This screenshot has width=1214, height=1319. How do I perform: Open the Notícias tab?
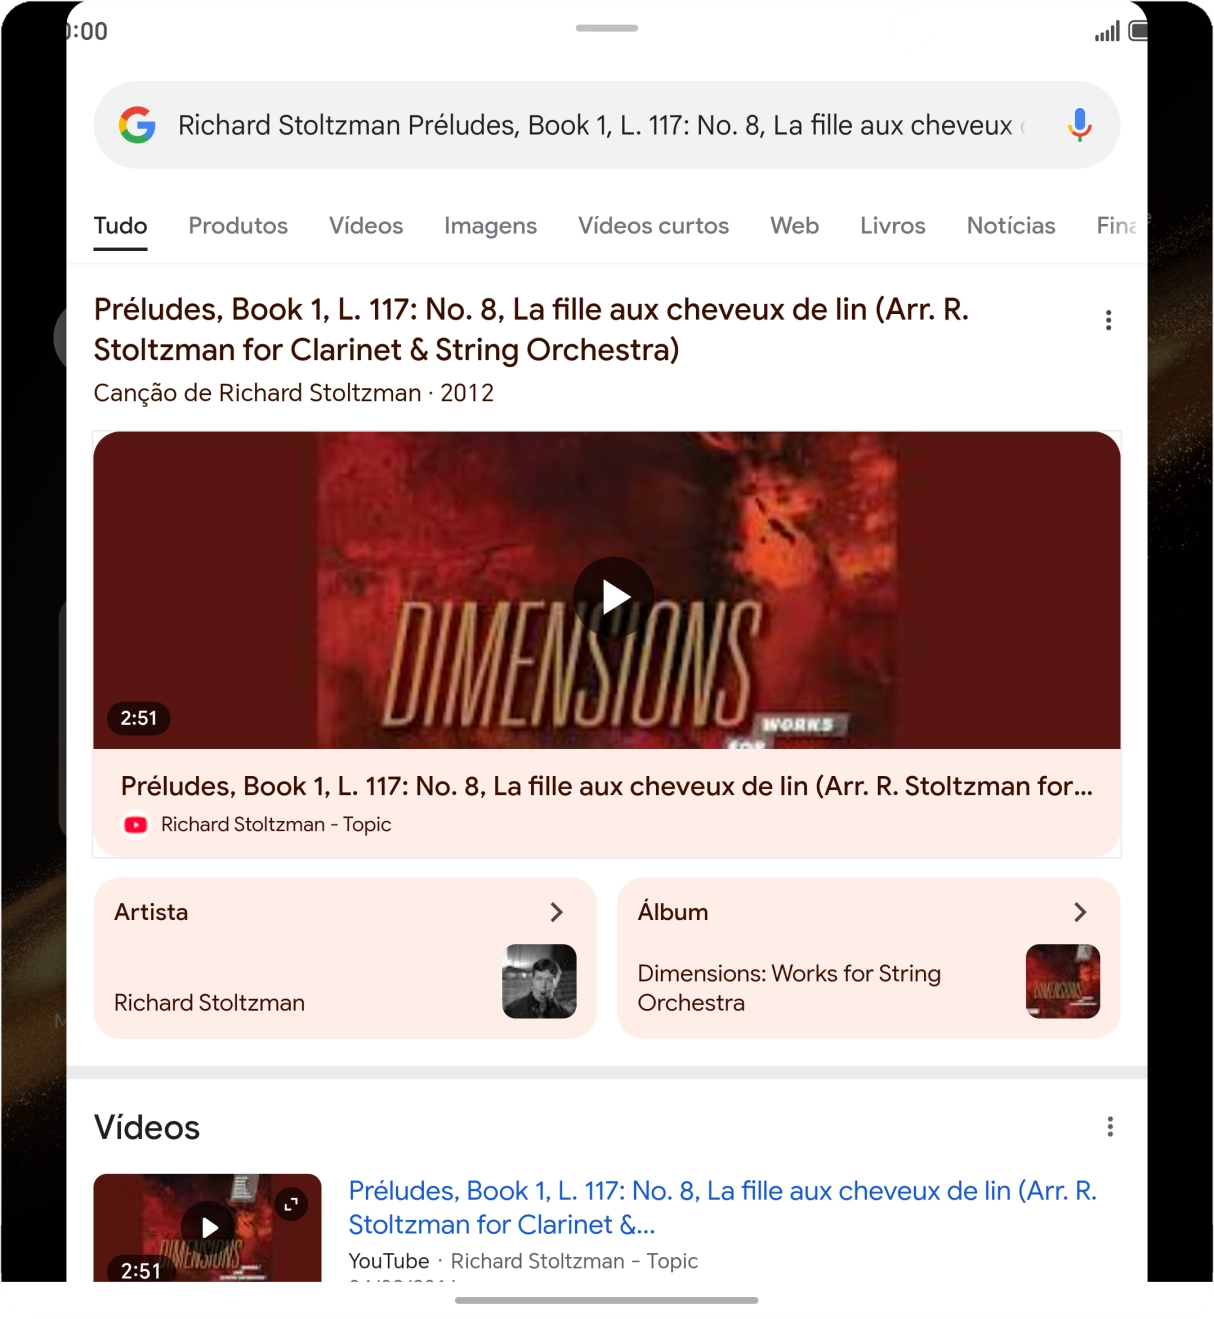(1011, 226)
